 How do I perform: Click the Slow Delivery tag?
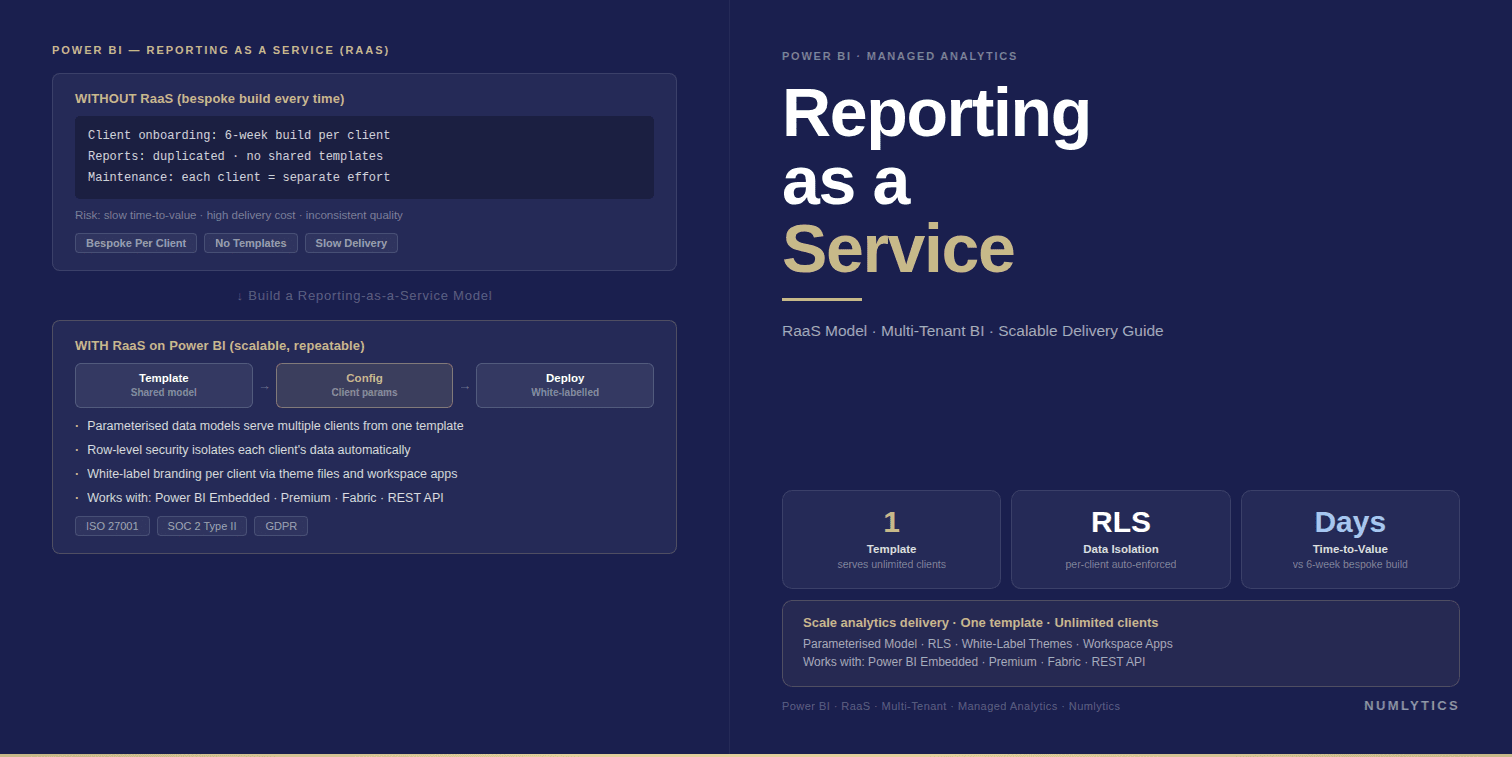(351, 243)
